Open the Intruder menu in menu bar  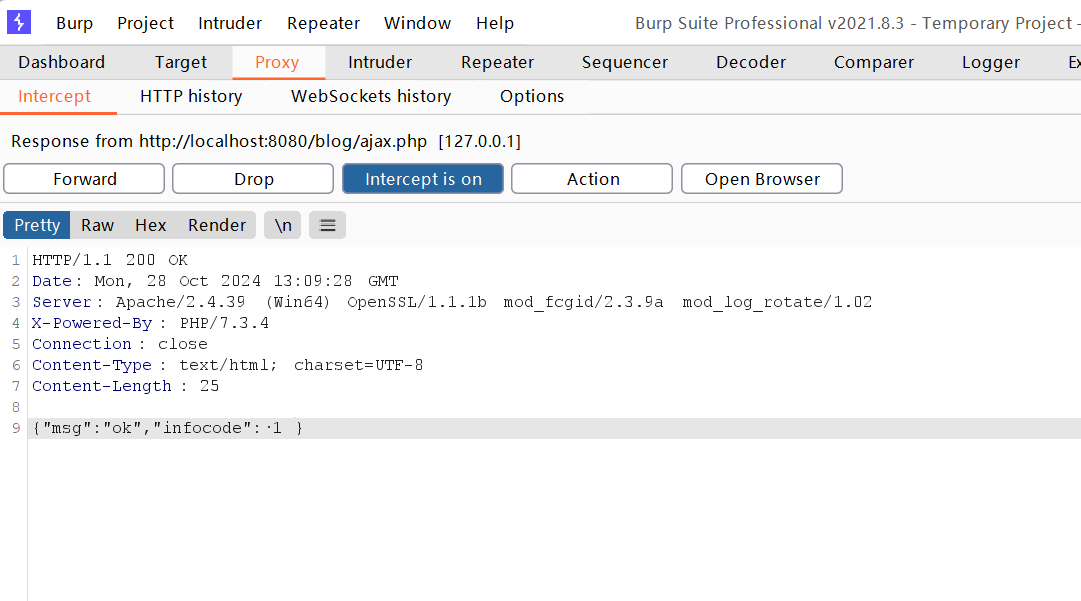point(230,23)
